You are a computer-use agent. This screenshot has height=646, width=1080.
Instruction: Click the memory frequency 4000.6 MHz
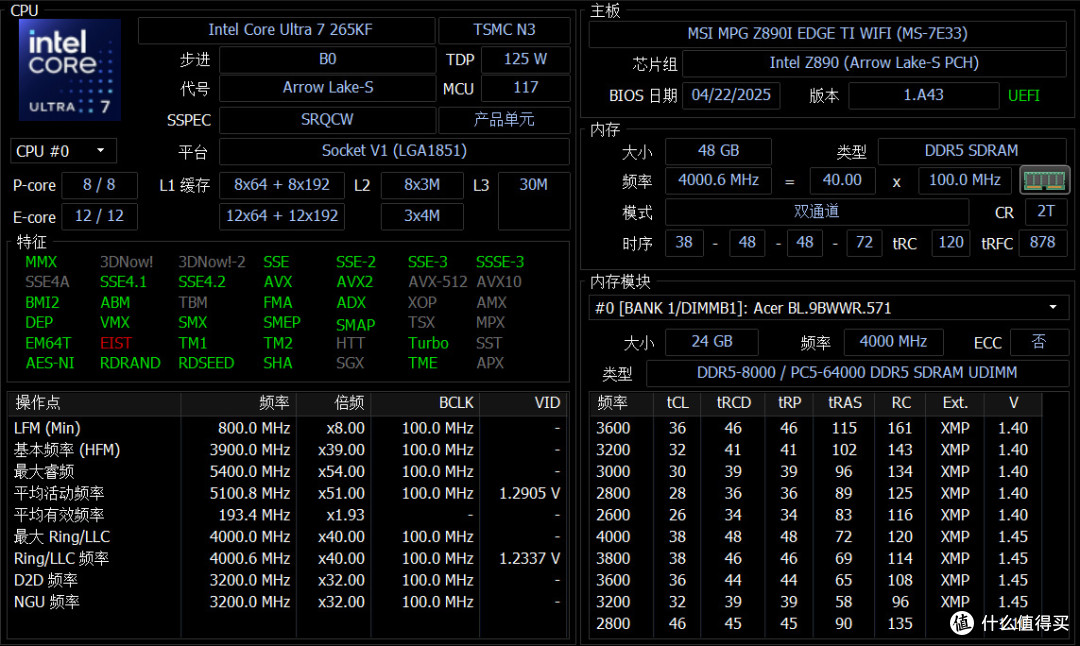pyautogui.click(x=718, y=180)
